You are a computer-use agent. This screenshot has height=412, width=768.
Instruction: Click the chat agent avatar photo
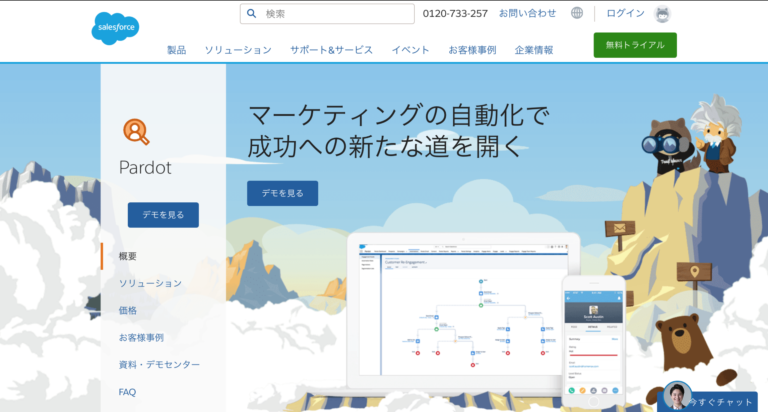tap(677, 396)
